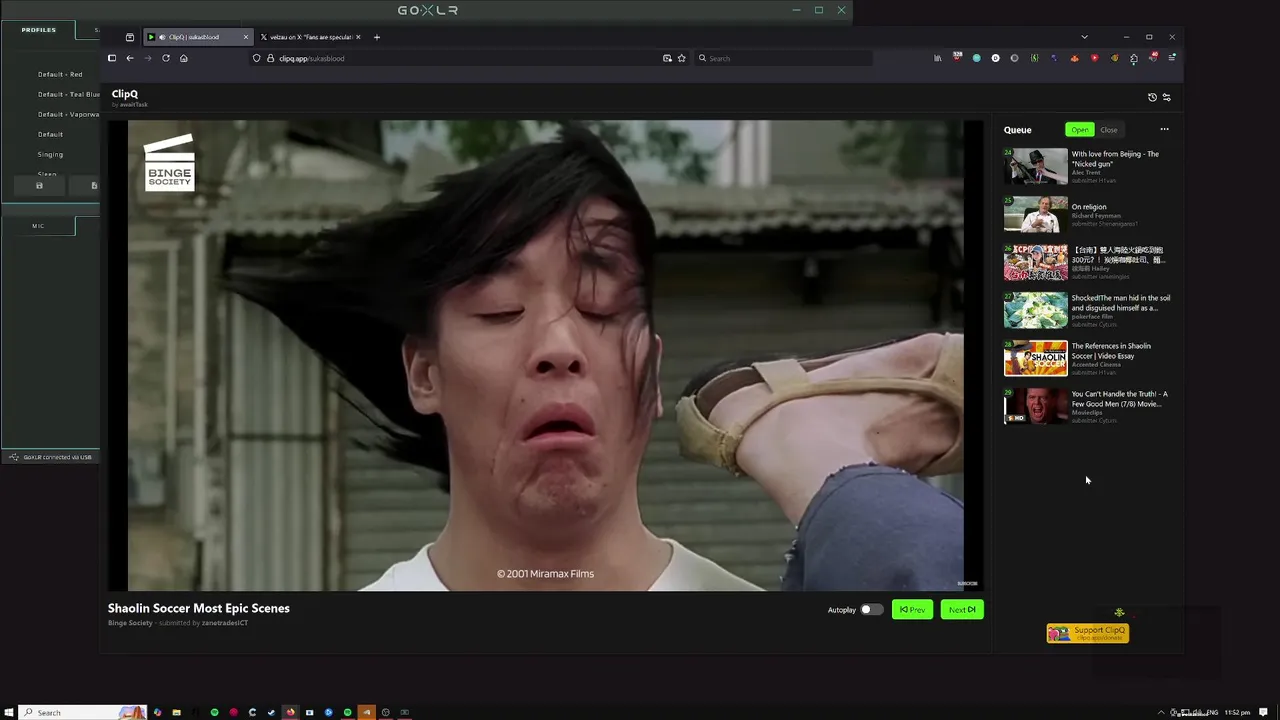Select 'Default - Teal Blue' profile in GoXLR
This screenshot has width=1280, height=720.
click(x=68, y=94)
